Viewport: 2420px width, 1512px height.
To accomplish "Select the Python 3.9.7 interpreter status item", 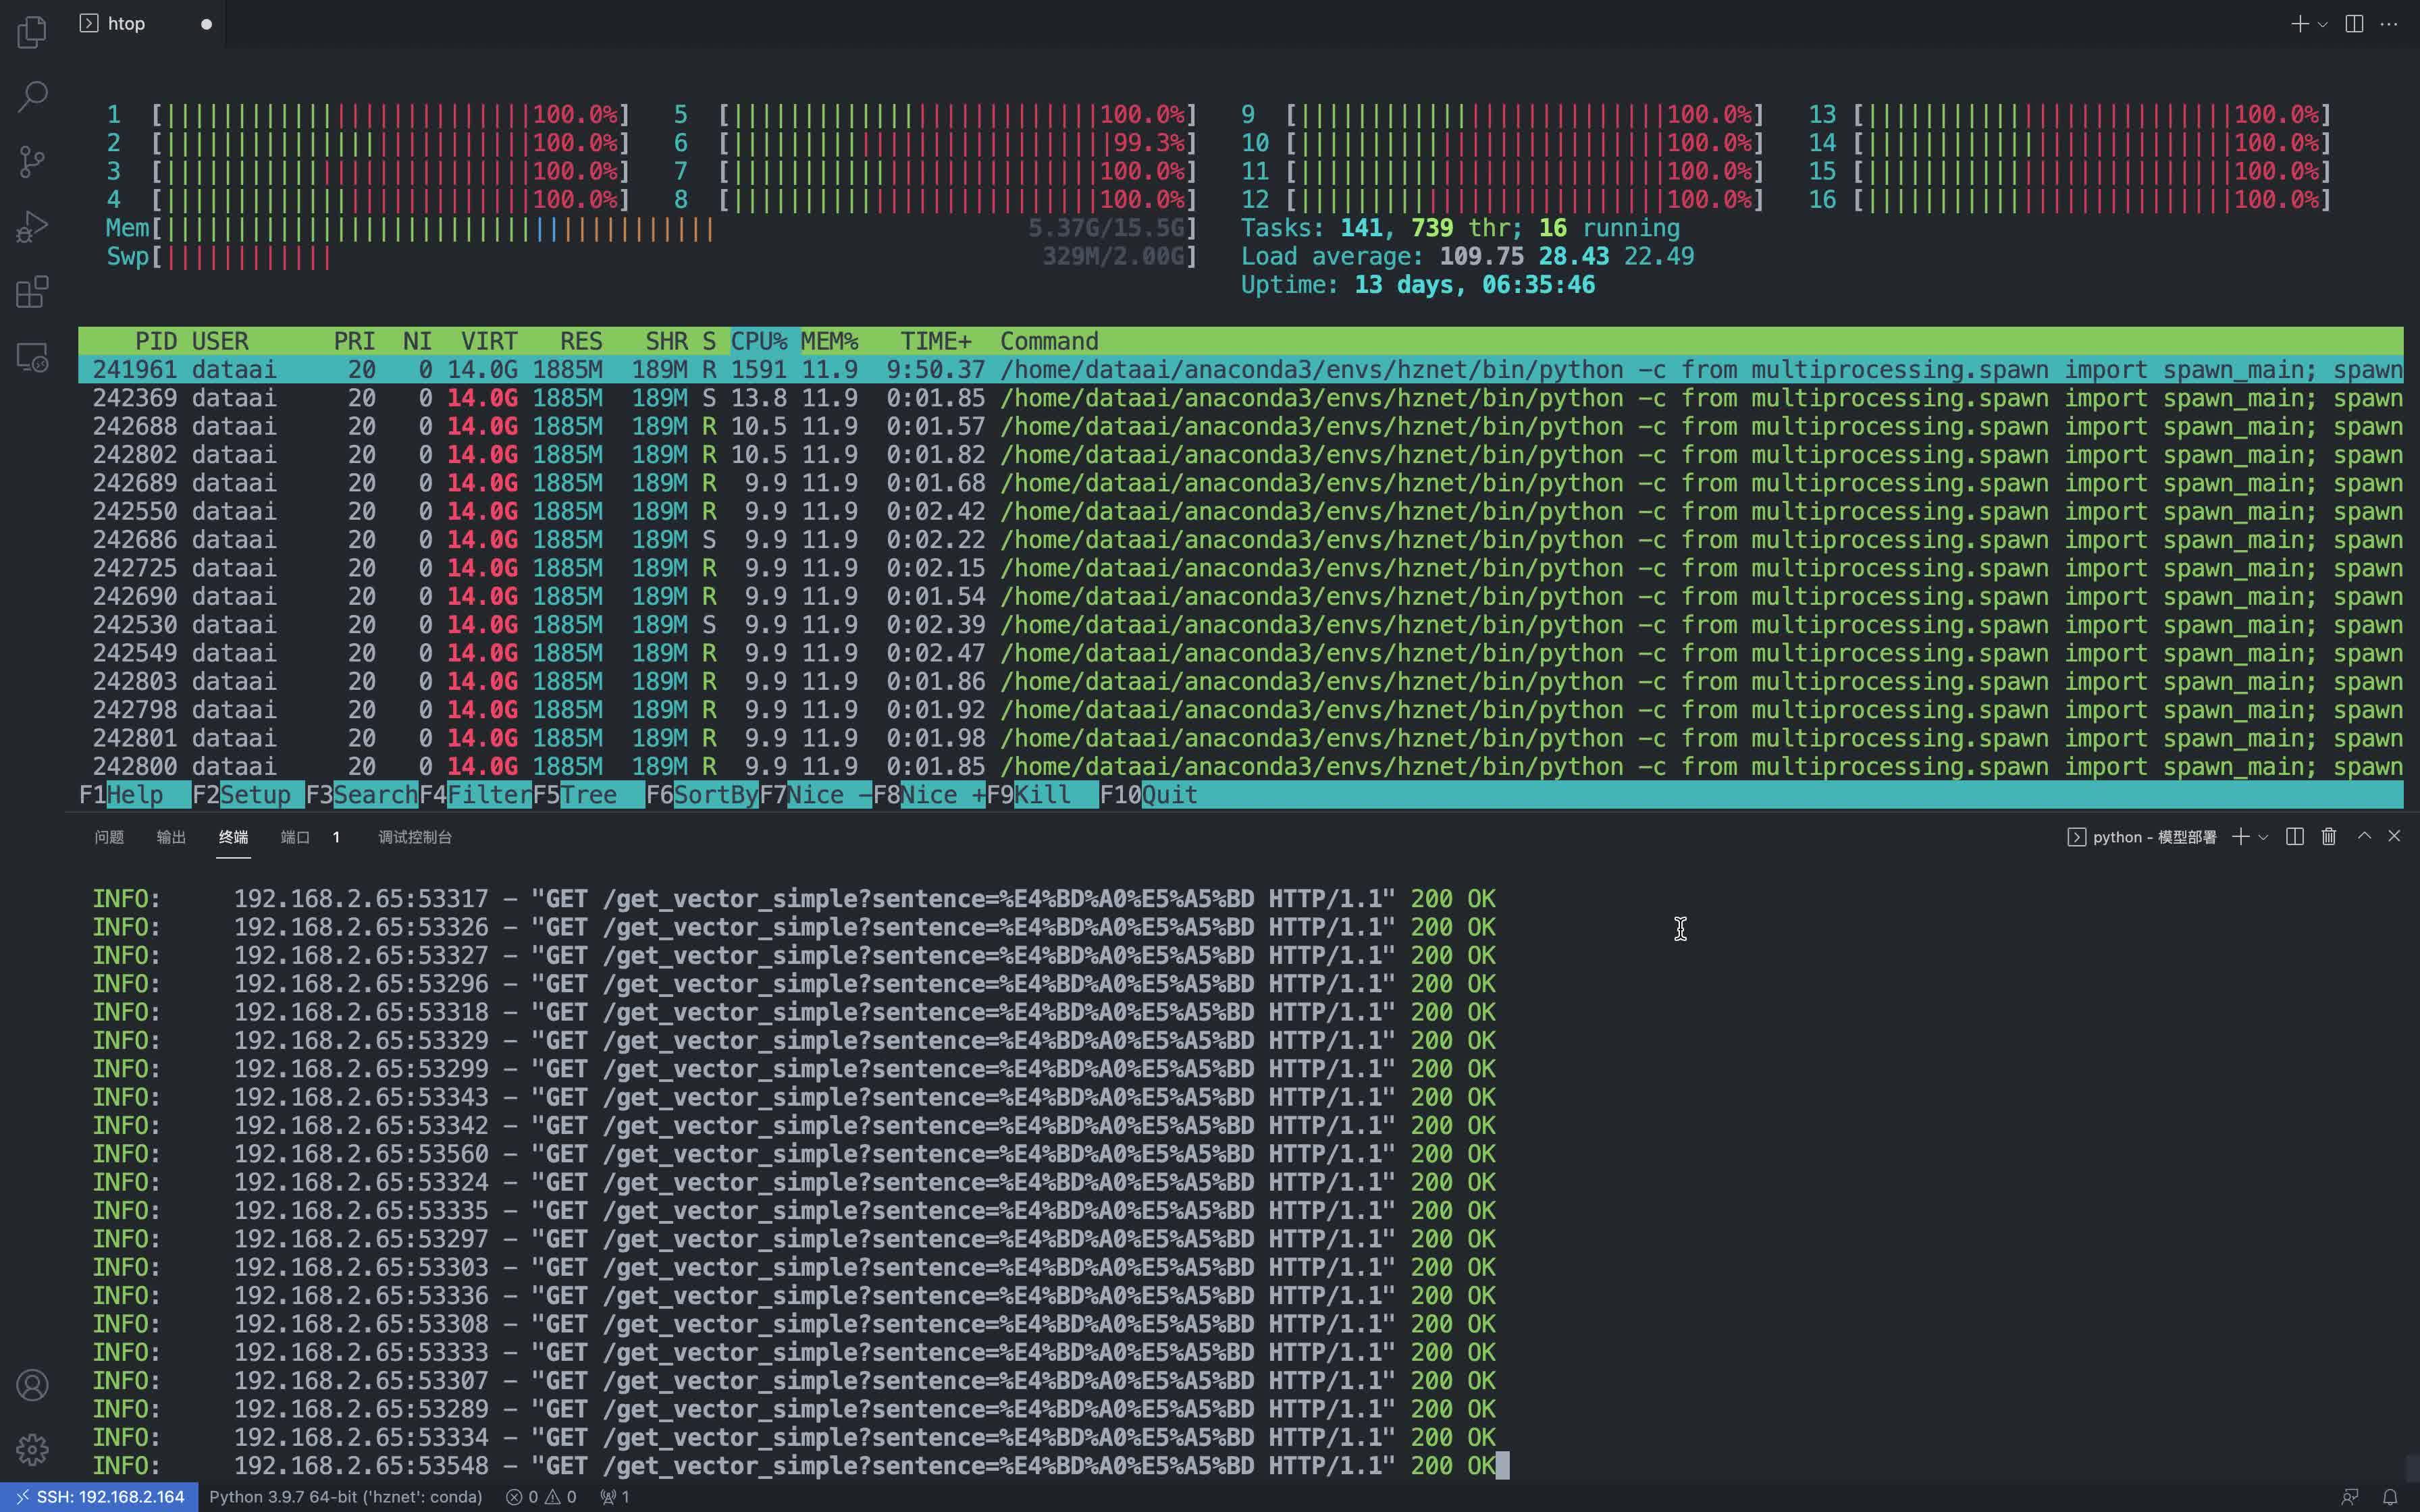I will pyautogui.click(x=345, y=1497).
